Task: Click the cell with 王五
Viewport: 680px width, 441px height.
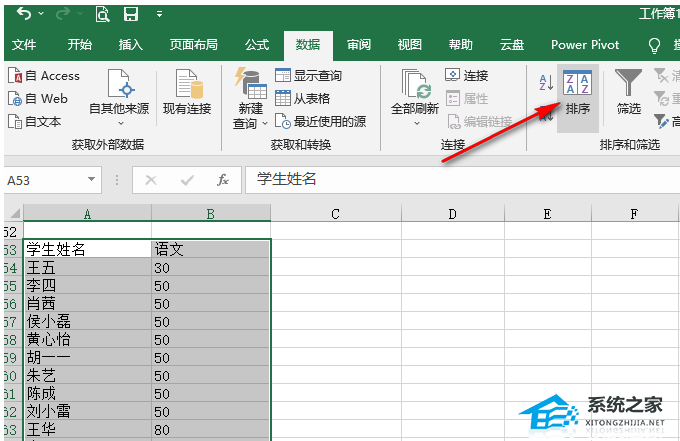Action: click(87, 268)
